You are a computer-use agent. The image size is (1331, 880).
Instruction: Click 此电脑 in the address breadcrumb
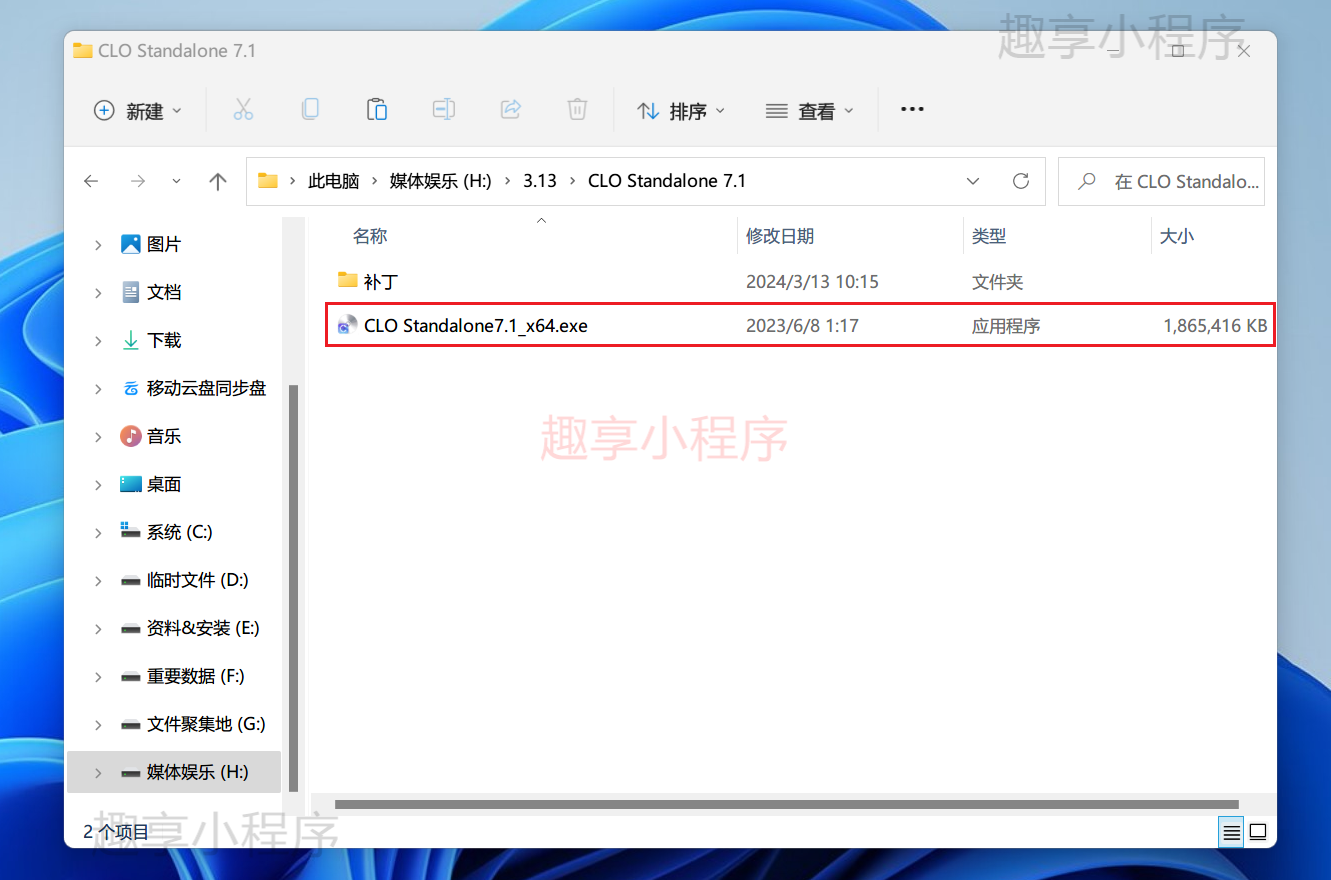[x=333, y=181]
